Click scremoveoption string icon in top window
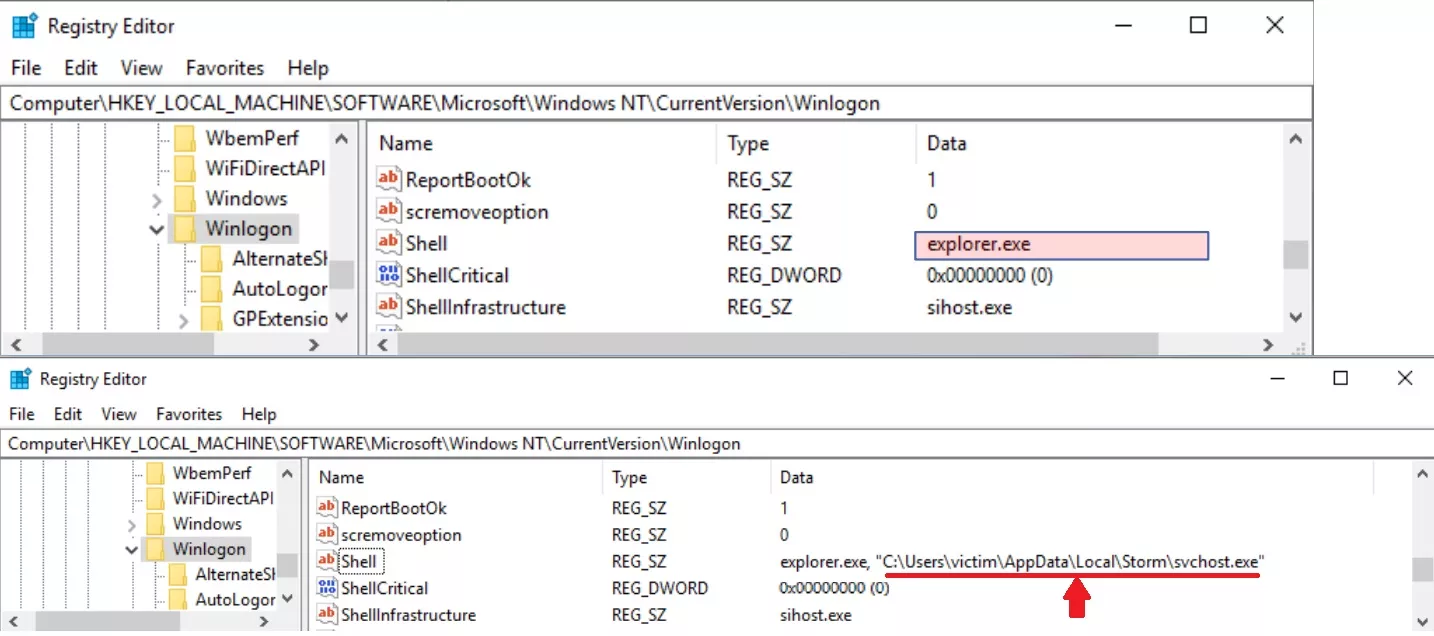Screen dimensions: 1434x636 pos(388,212)
